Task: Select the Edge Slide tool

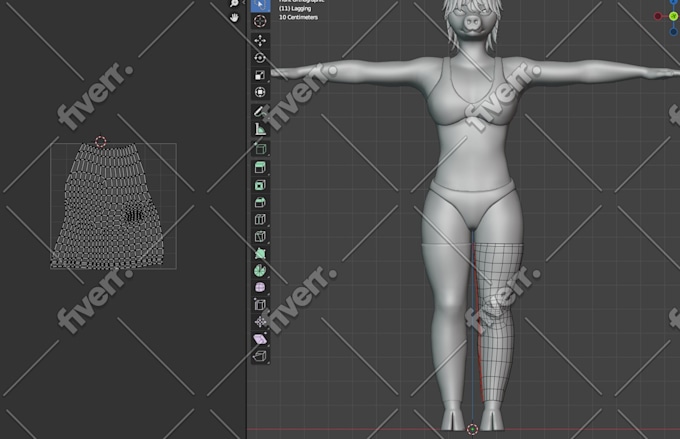Action: point(260,305)
